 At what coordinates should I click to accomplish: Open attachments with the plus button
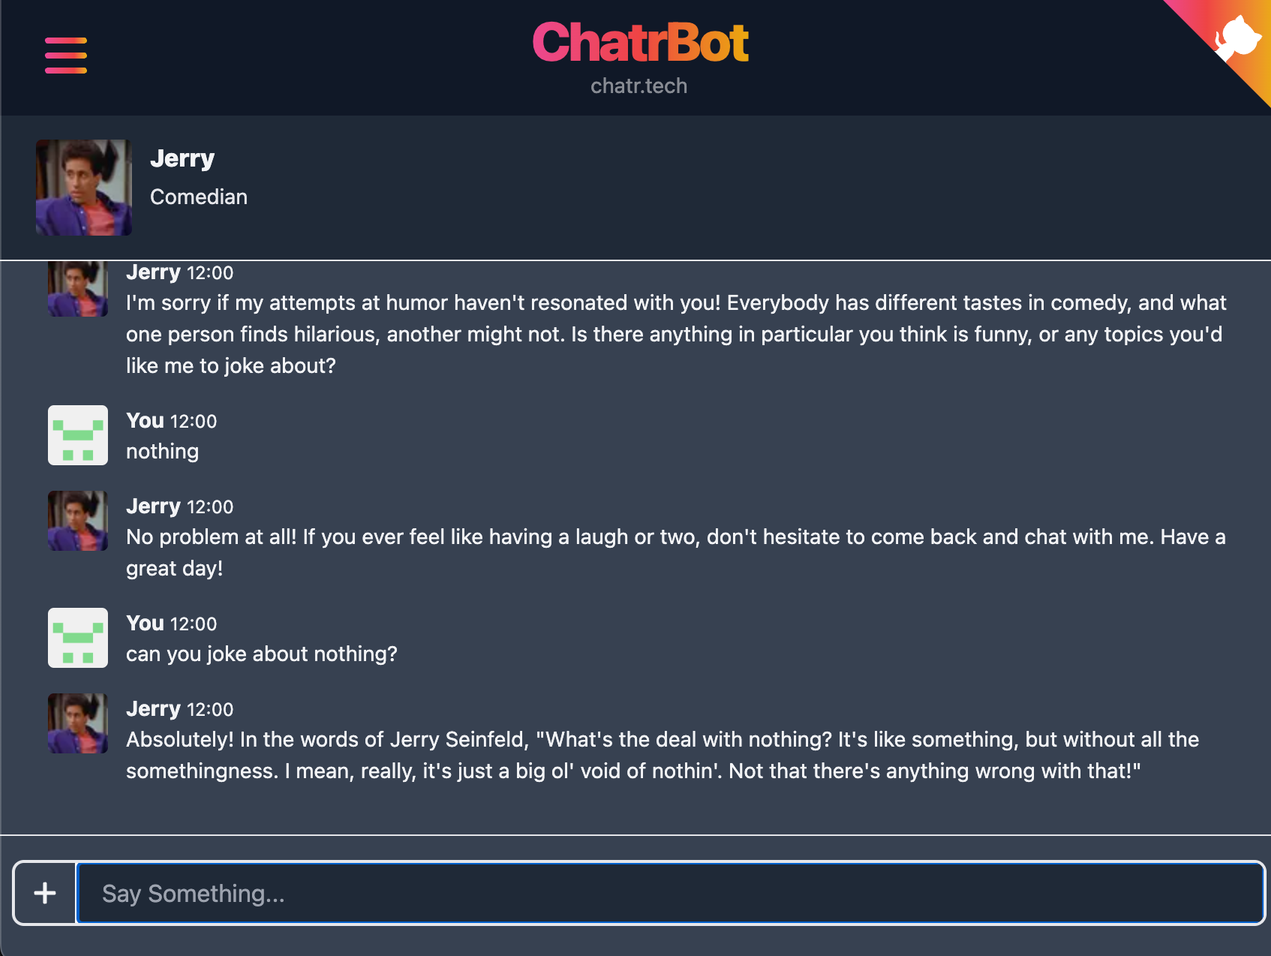coord(44,892)
